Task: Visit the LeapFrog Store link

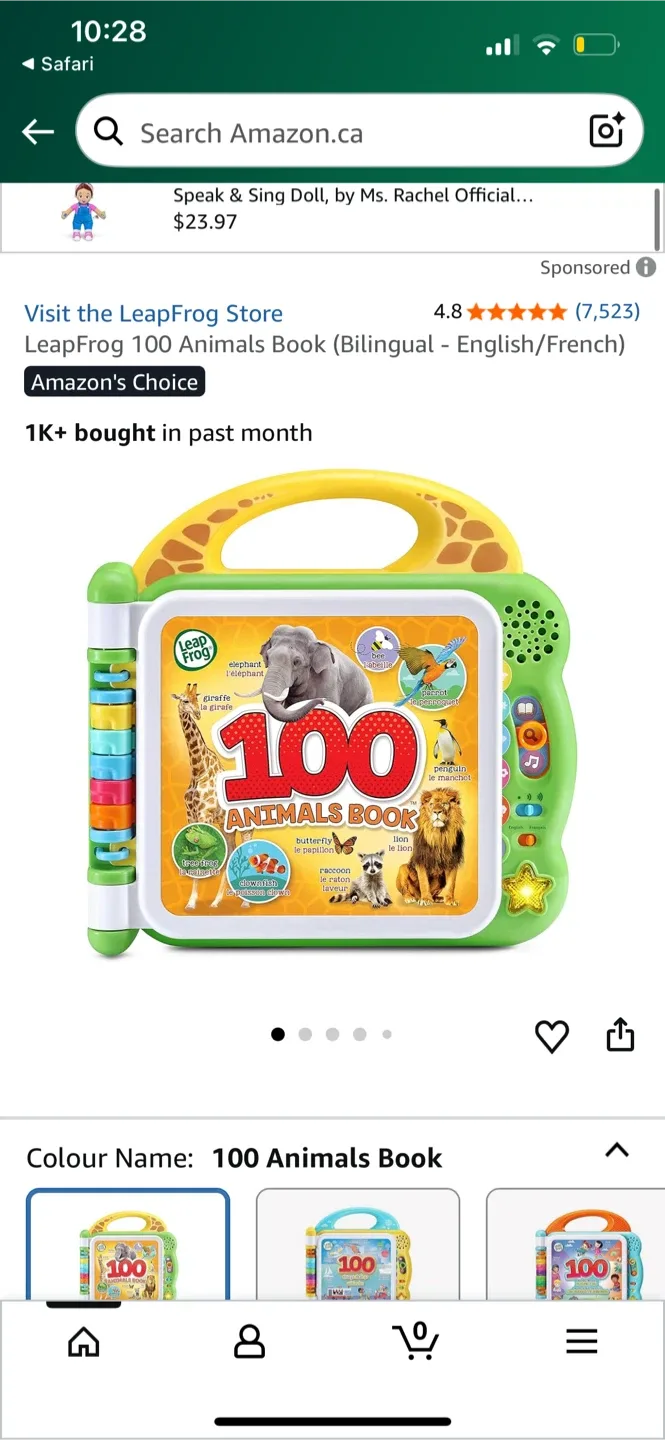Action: click(x=154, y=313)
